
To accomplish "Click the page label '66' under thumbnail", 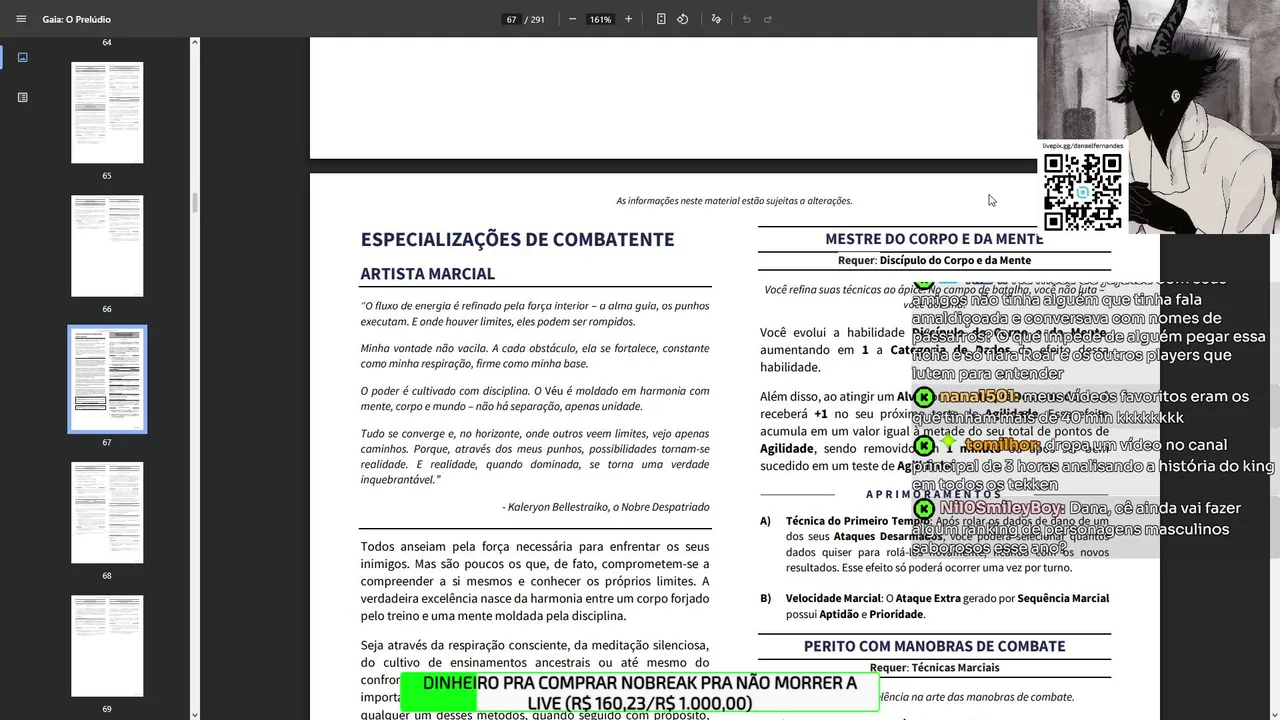I will pyautogui.click(x=107, y=309).
